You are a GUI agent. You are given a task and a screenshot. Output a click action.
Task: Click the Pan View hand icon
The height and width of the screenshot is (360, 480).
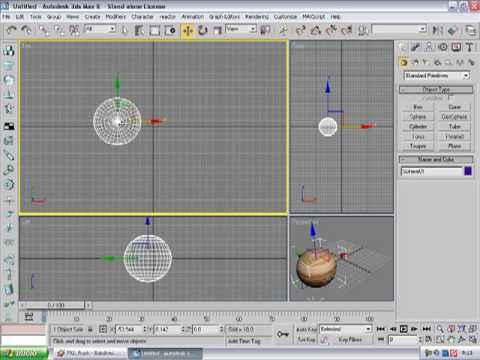coord(451,340)
